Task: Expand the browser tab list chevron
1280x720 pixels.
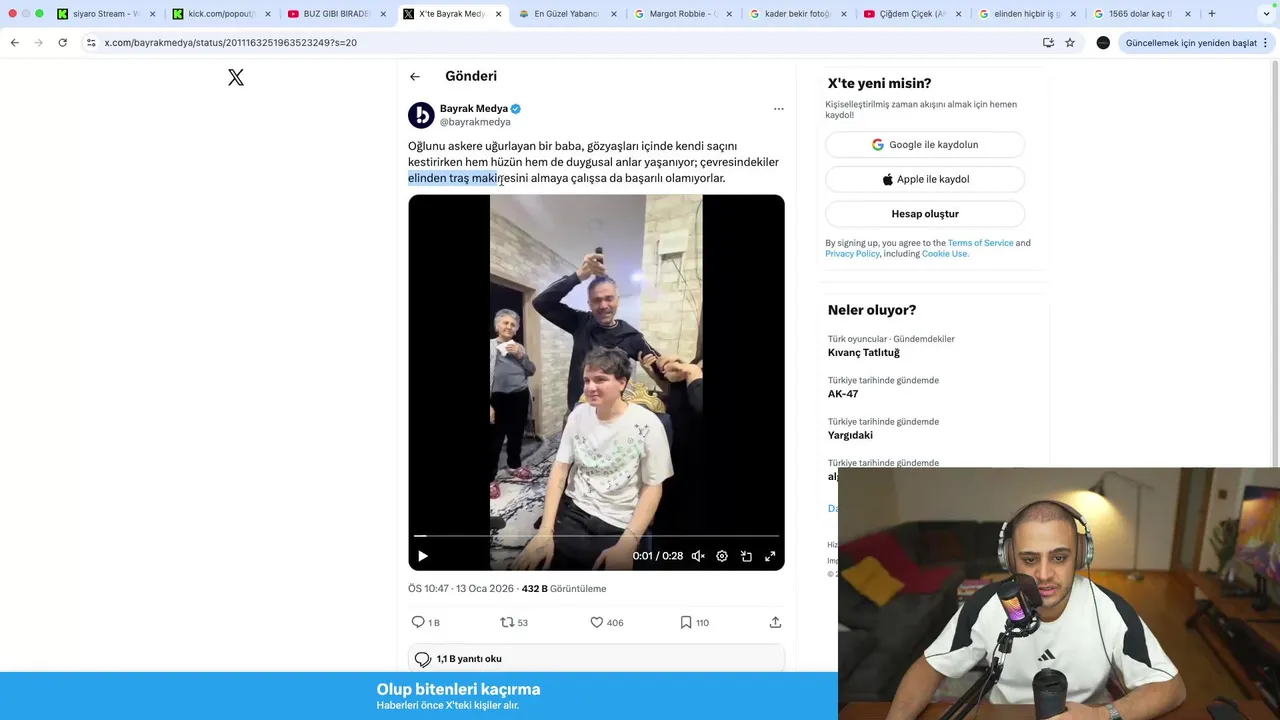Action: coord(1266,14)
